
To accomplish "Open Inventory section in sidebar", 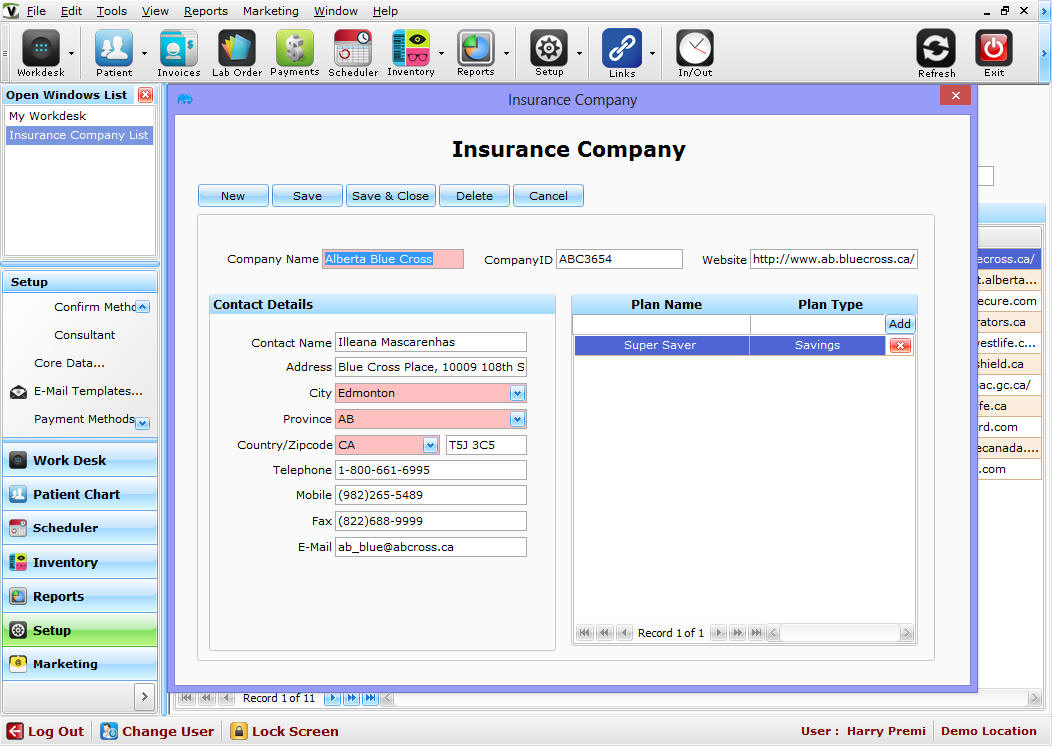I will [80, 562].
